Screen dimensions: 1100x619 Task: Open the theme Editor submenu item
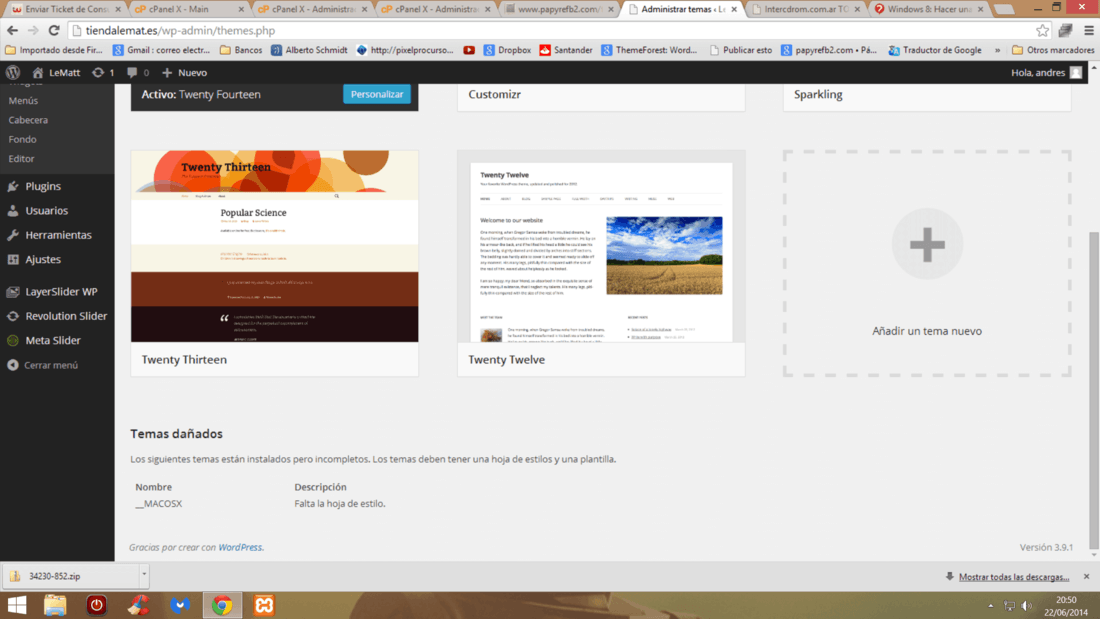[x=21, y=159]
